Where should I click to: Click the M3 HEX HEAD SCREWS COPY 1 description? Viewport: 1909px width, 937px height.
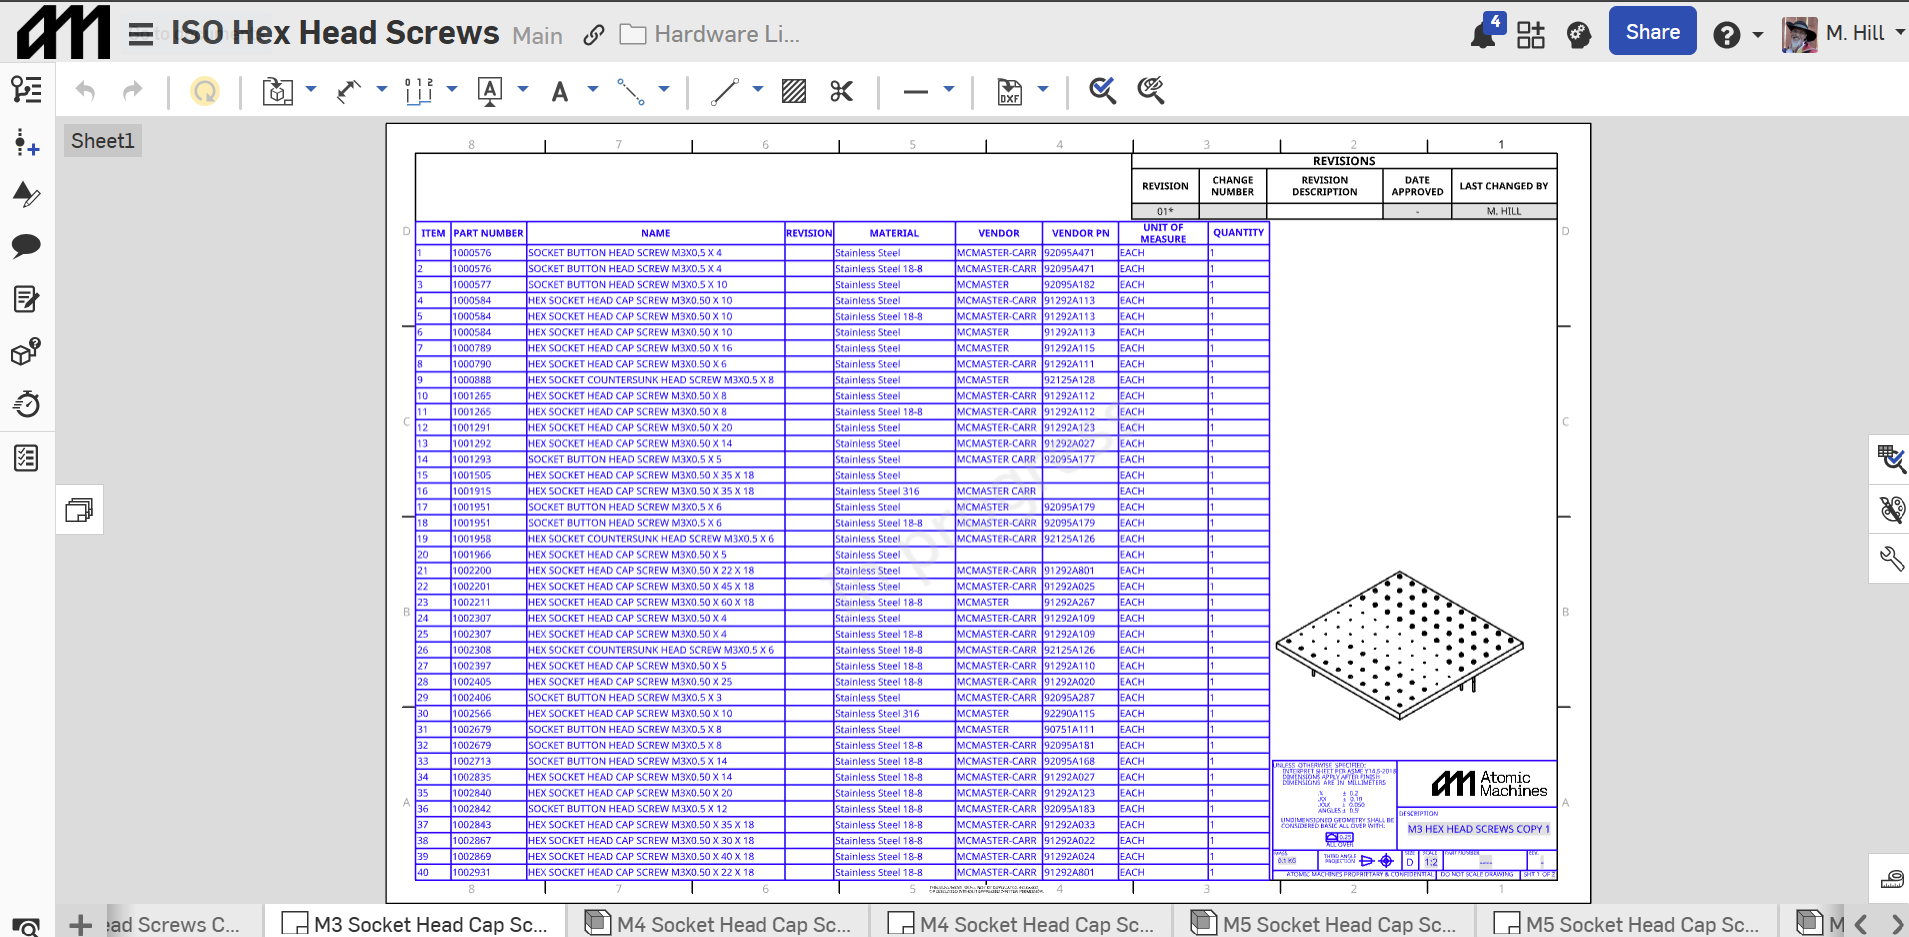click(1478, 829)
